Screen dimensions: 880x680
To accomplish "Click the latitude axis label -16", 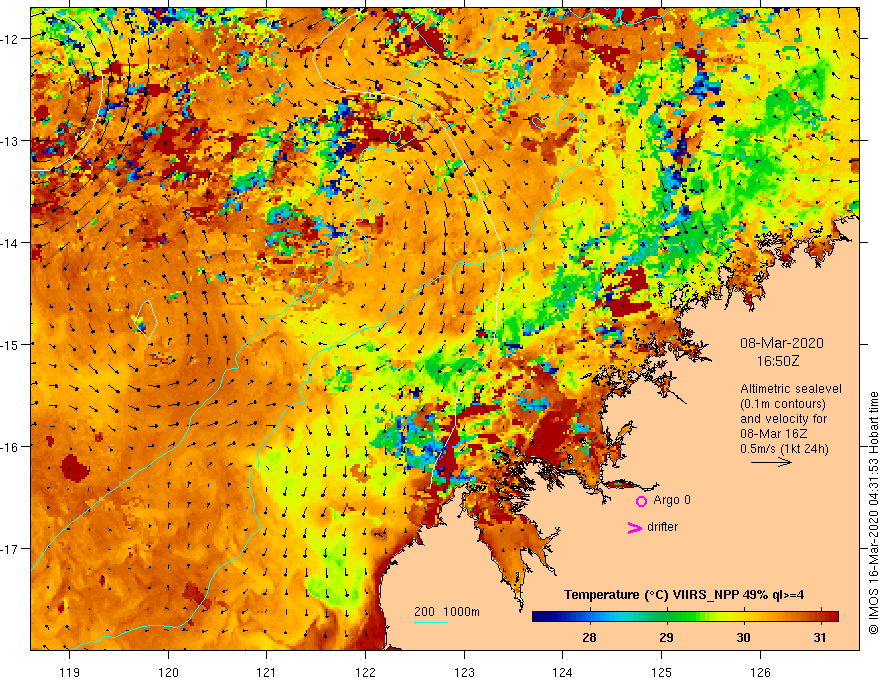I will [11, 447].
